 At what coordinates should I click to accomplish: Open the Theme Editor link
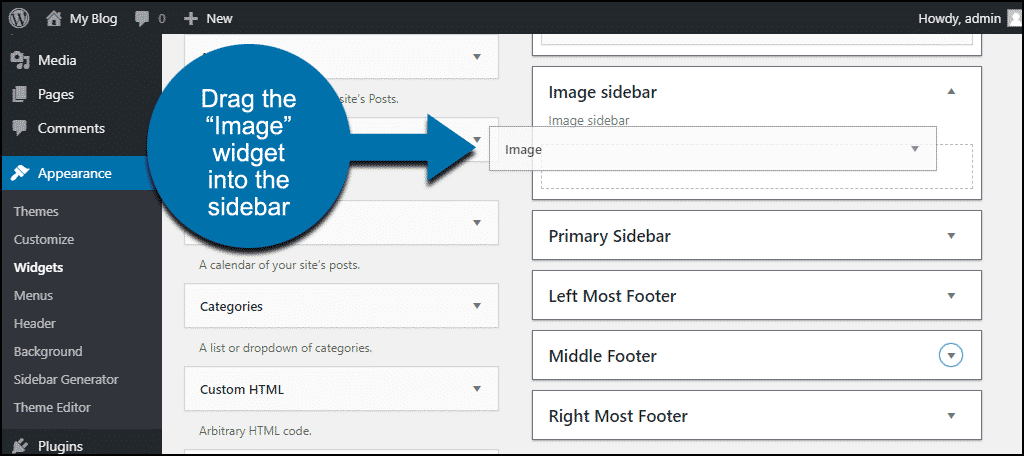(x=52, y=408)
